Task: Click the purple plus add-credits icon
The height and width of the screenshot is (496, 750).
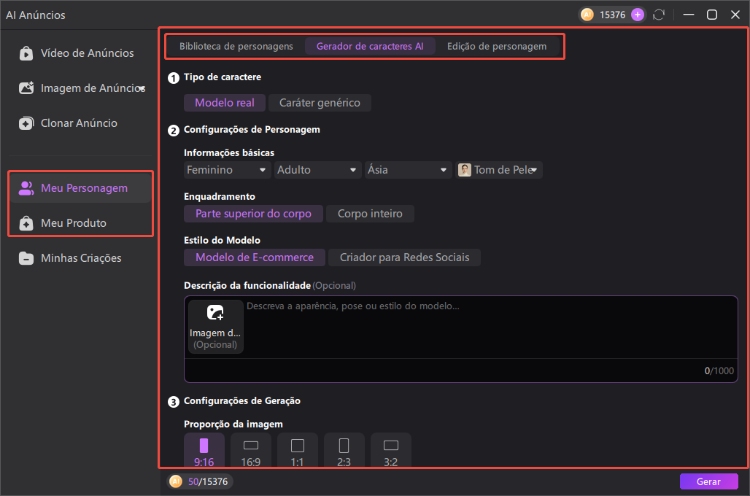Action: (x=638, y=15)
